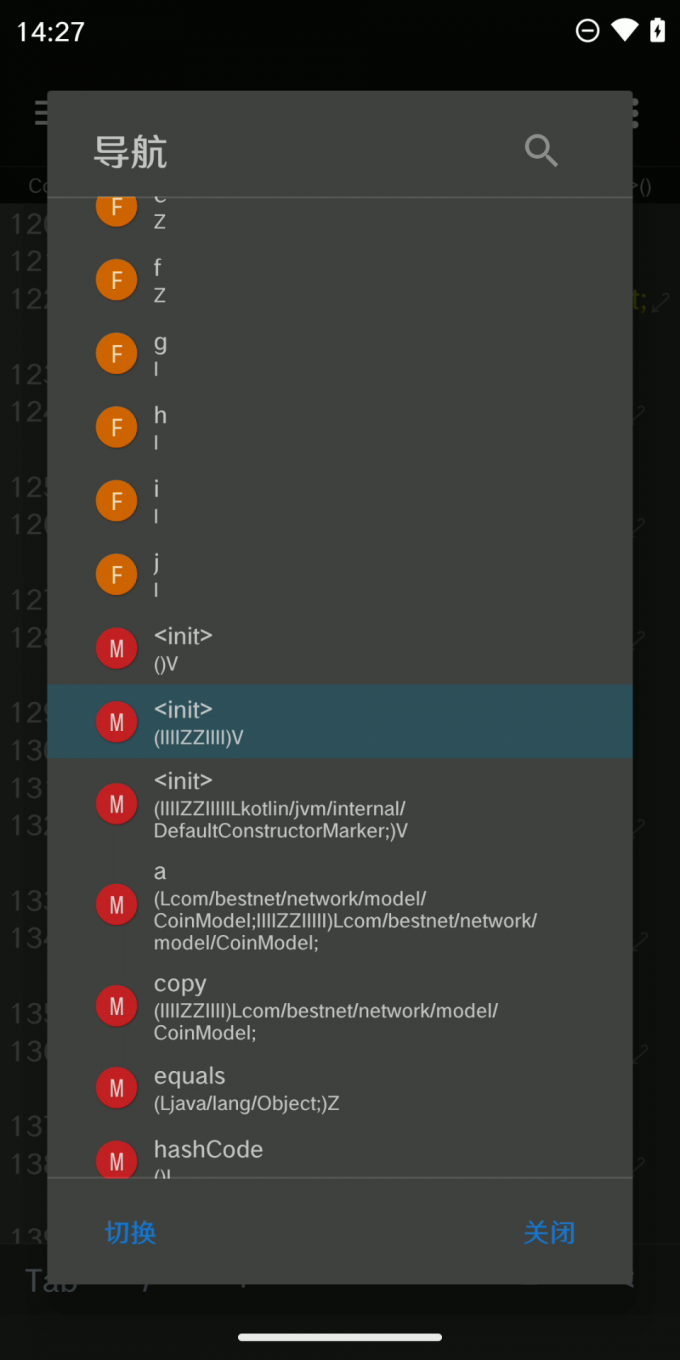Tap the 导航 dialog title
This screenshot has height=1360, width=680.
(x=130, y=152)
